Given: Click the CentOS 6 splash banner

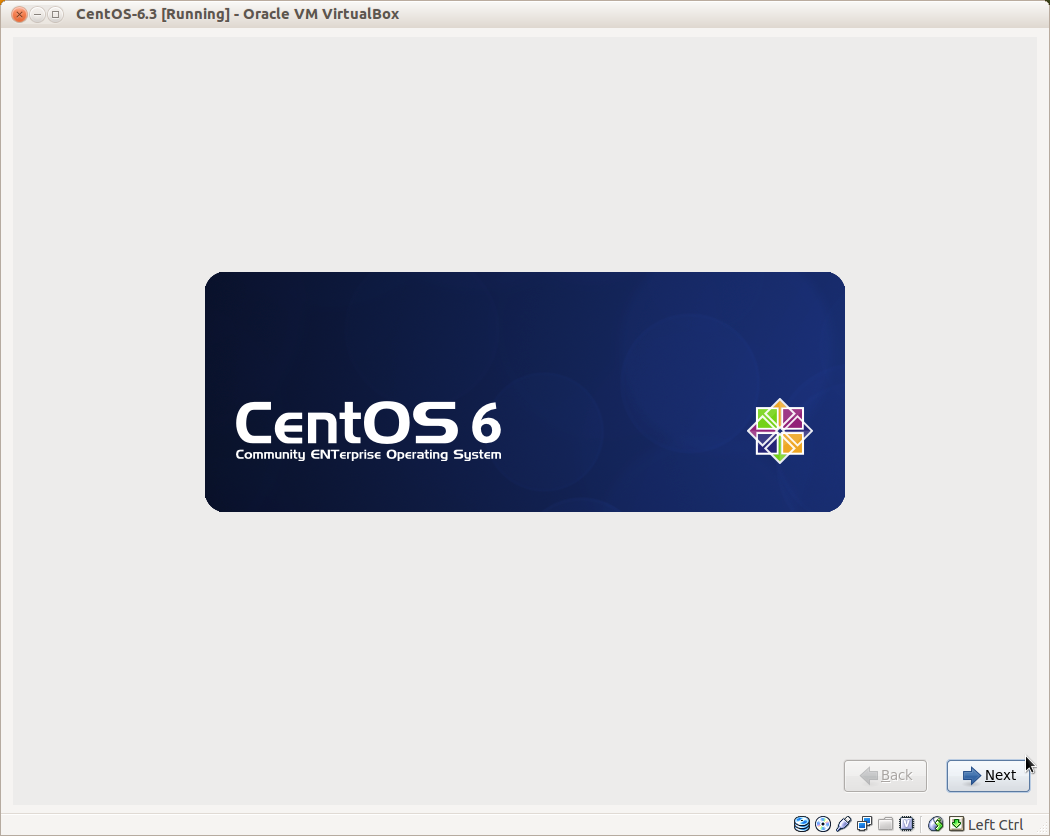Looking at the screenshot, I should pos(524,392).
